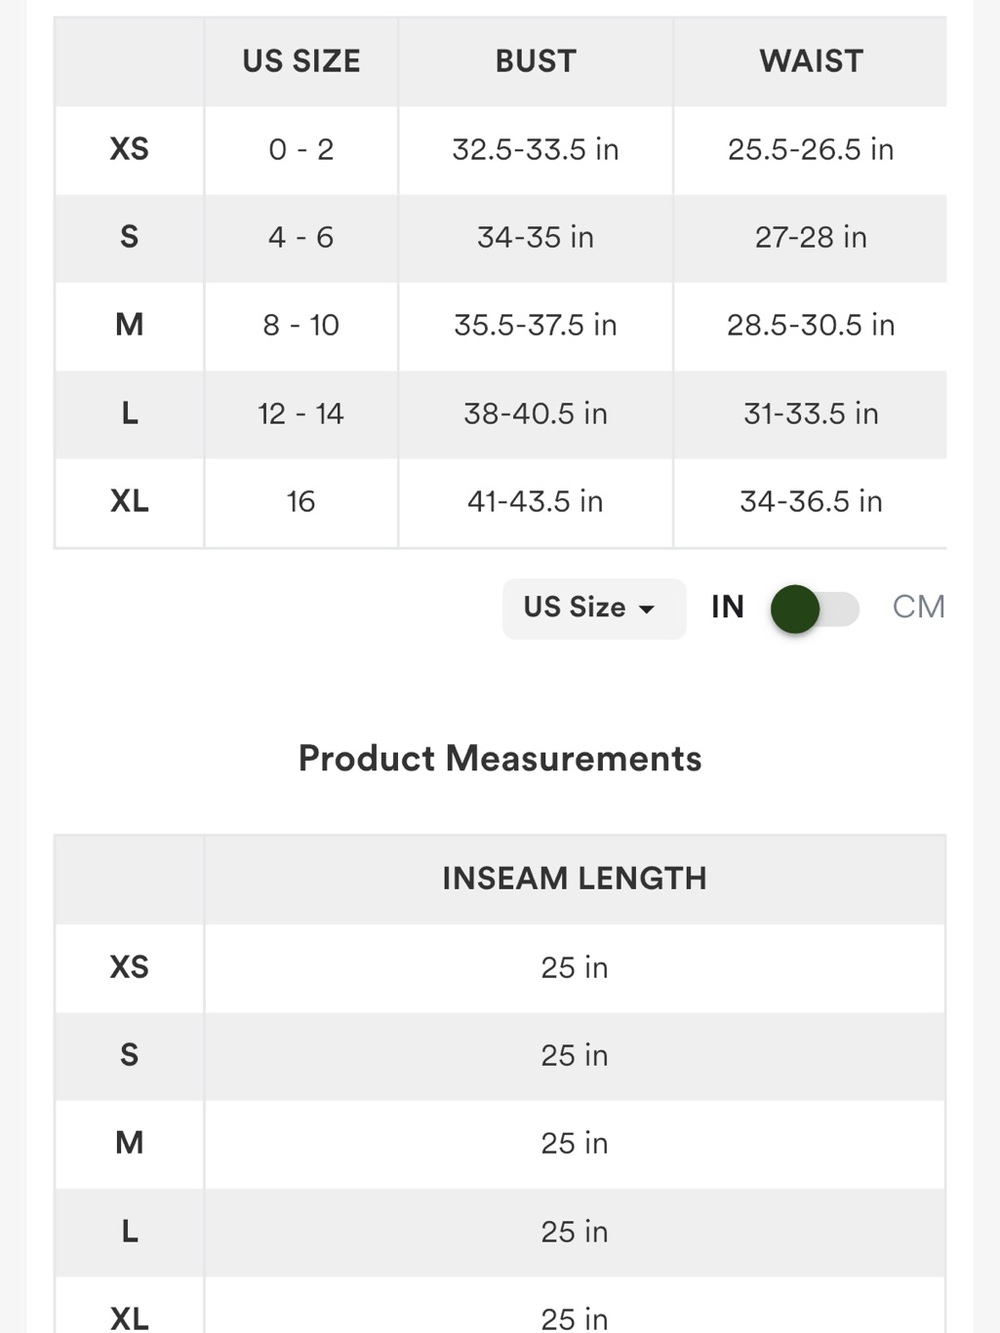1000x1333 pixels.
Task: Click the Product Measurements heading
Action: click(500, 758)
